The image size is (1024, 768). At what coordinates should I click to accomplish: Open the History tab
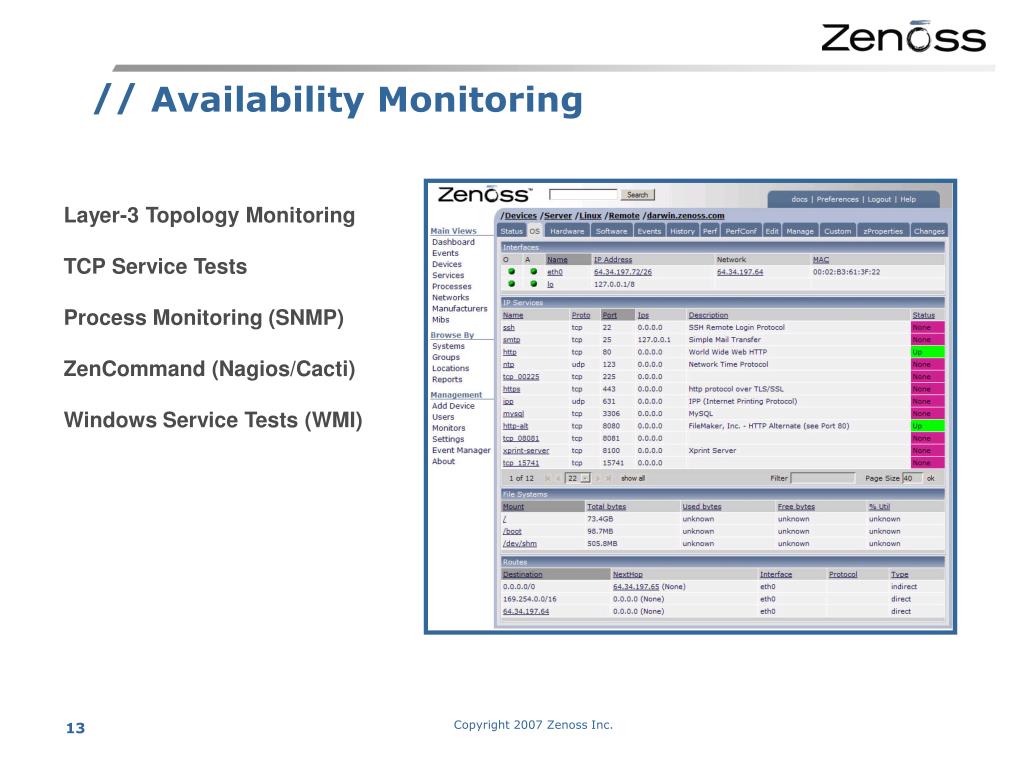coord(682,231)
